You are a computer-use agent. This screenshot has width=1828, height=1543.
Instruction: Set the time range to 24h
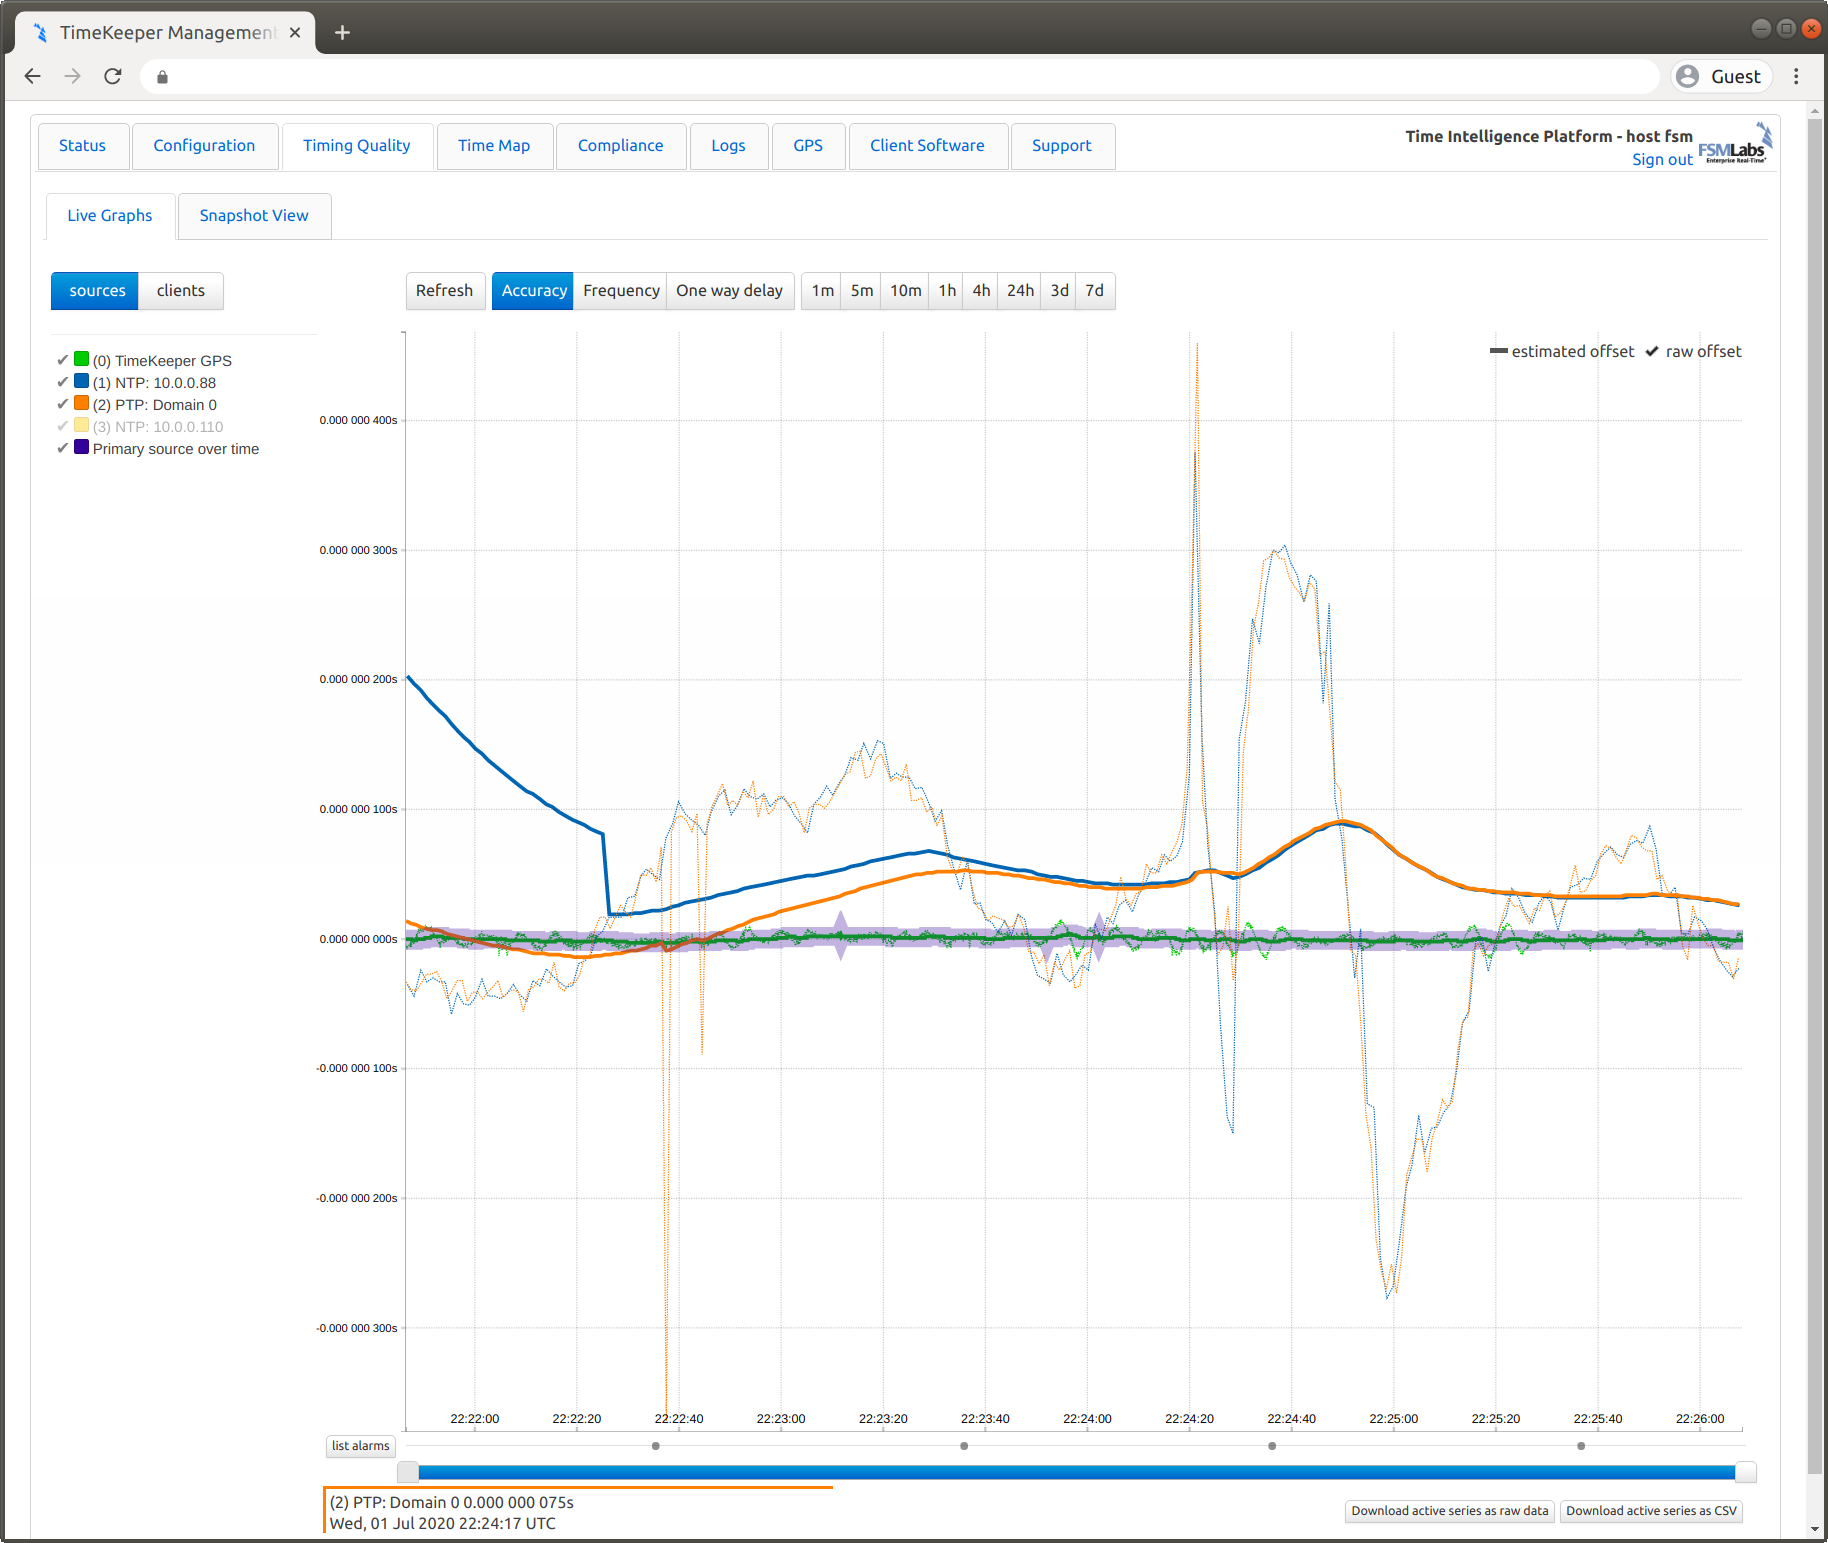coord(1020,291)
